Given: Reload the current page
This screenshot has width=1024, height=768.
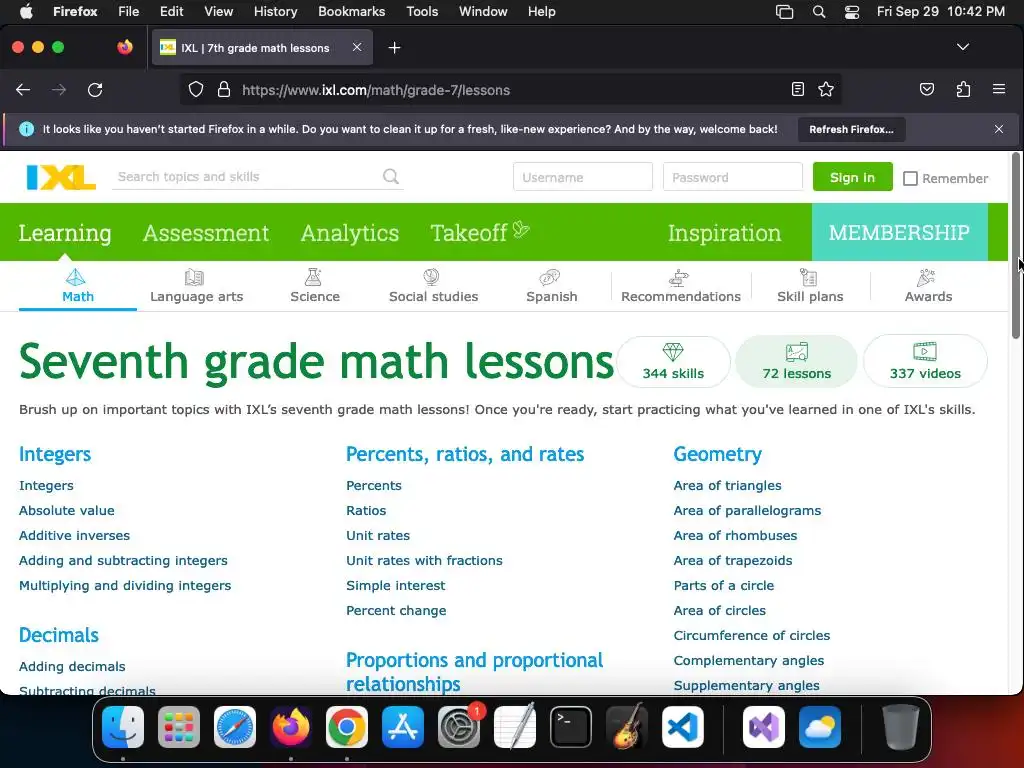Looking at the screenshot, I should (x=95, y=90).
